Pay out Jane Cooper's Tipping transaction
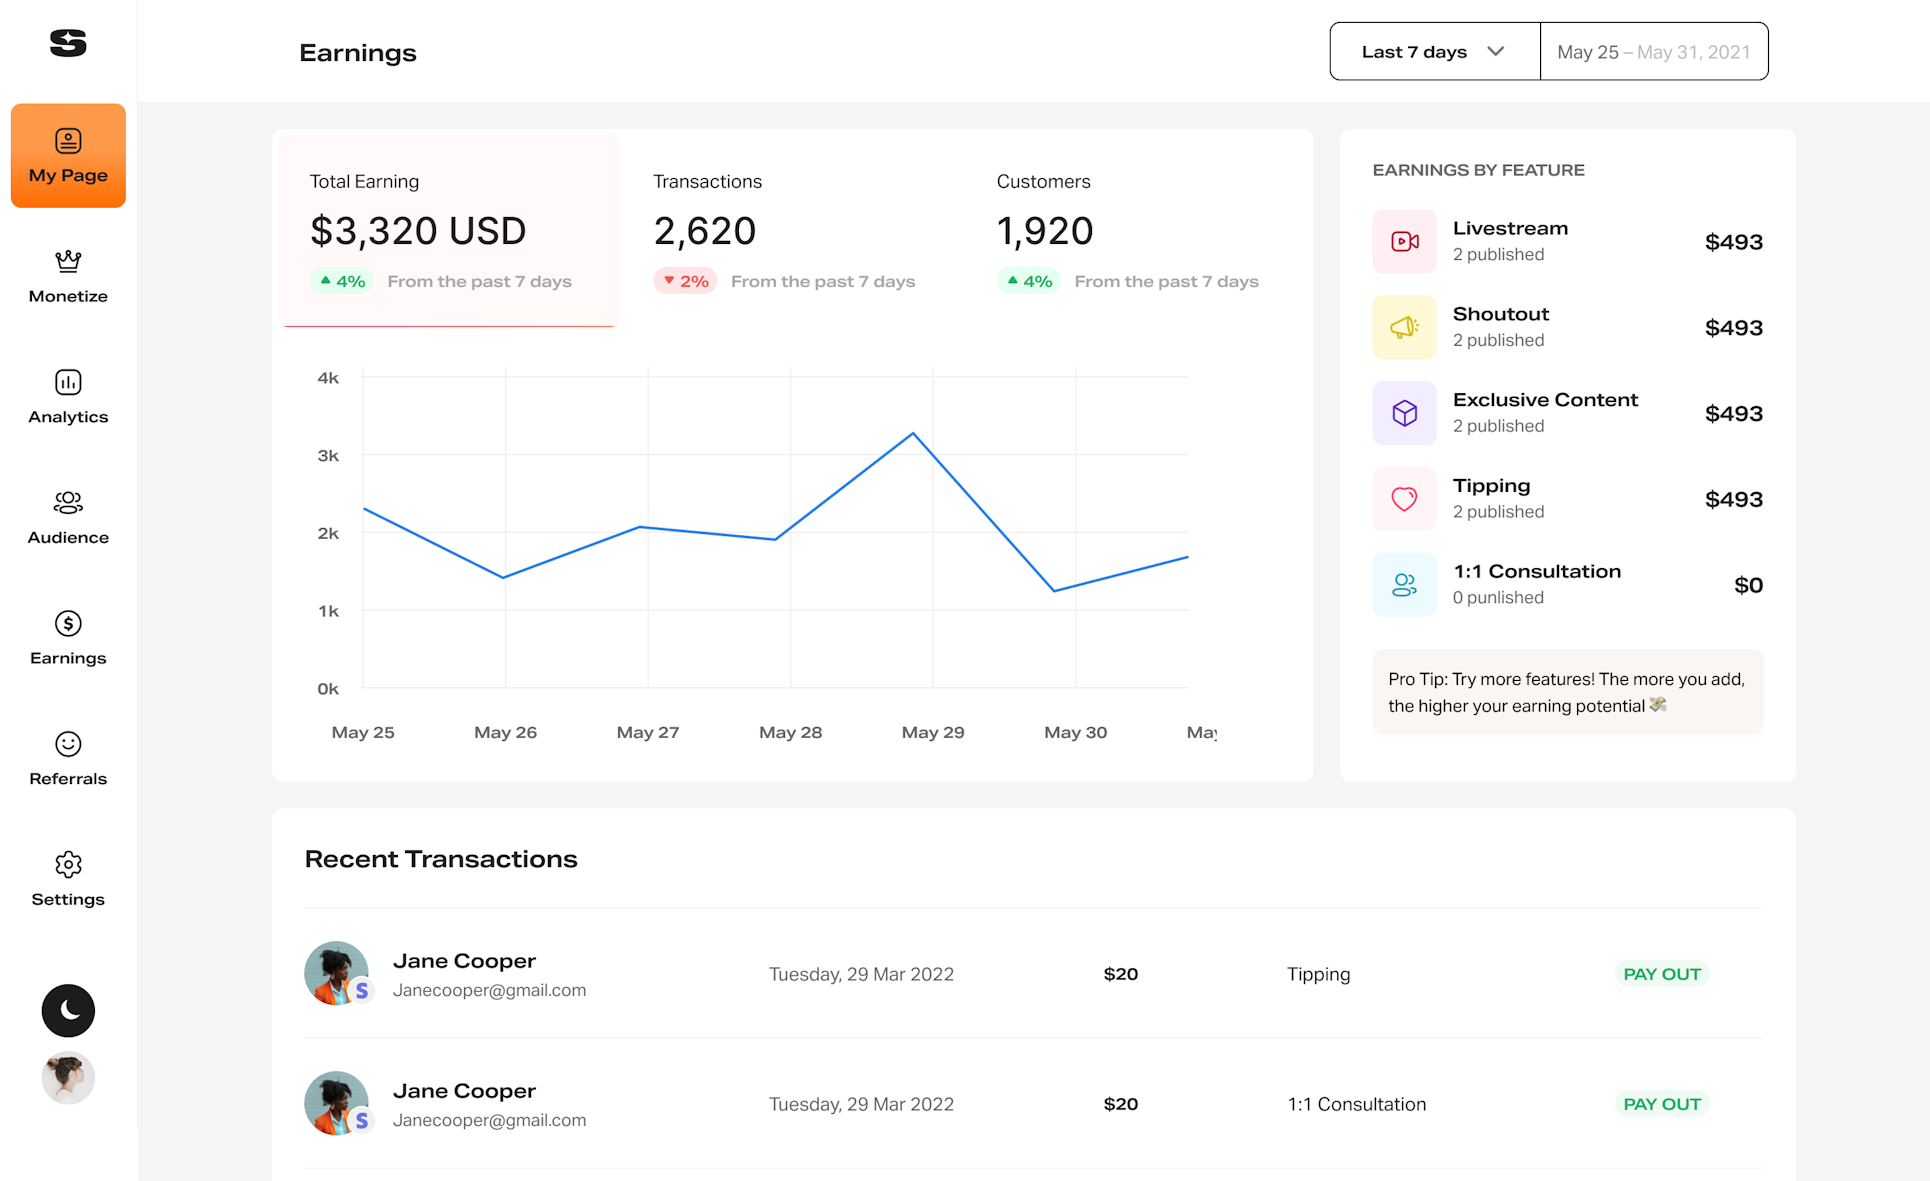 coord(1661,973)
